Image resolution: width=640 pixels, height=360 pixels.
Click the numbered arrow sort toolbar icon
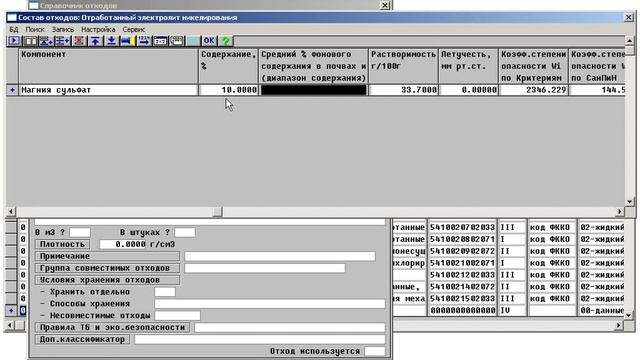tap(144, 41)
